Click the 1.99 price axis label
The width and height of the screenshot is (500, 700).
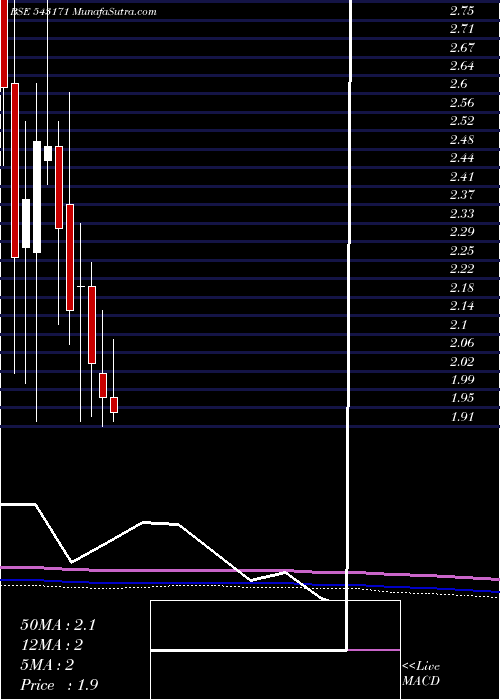click(x=462, y=380)
